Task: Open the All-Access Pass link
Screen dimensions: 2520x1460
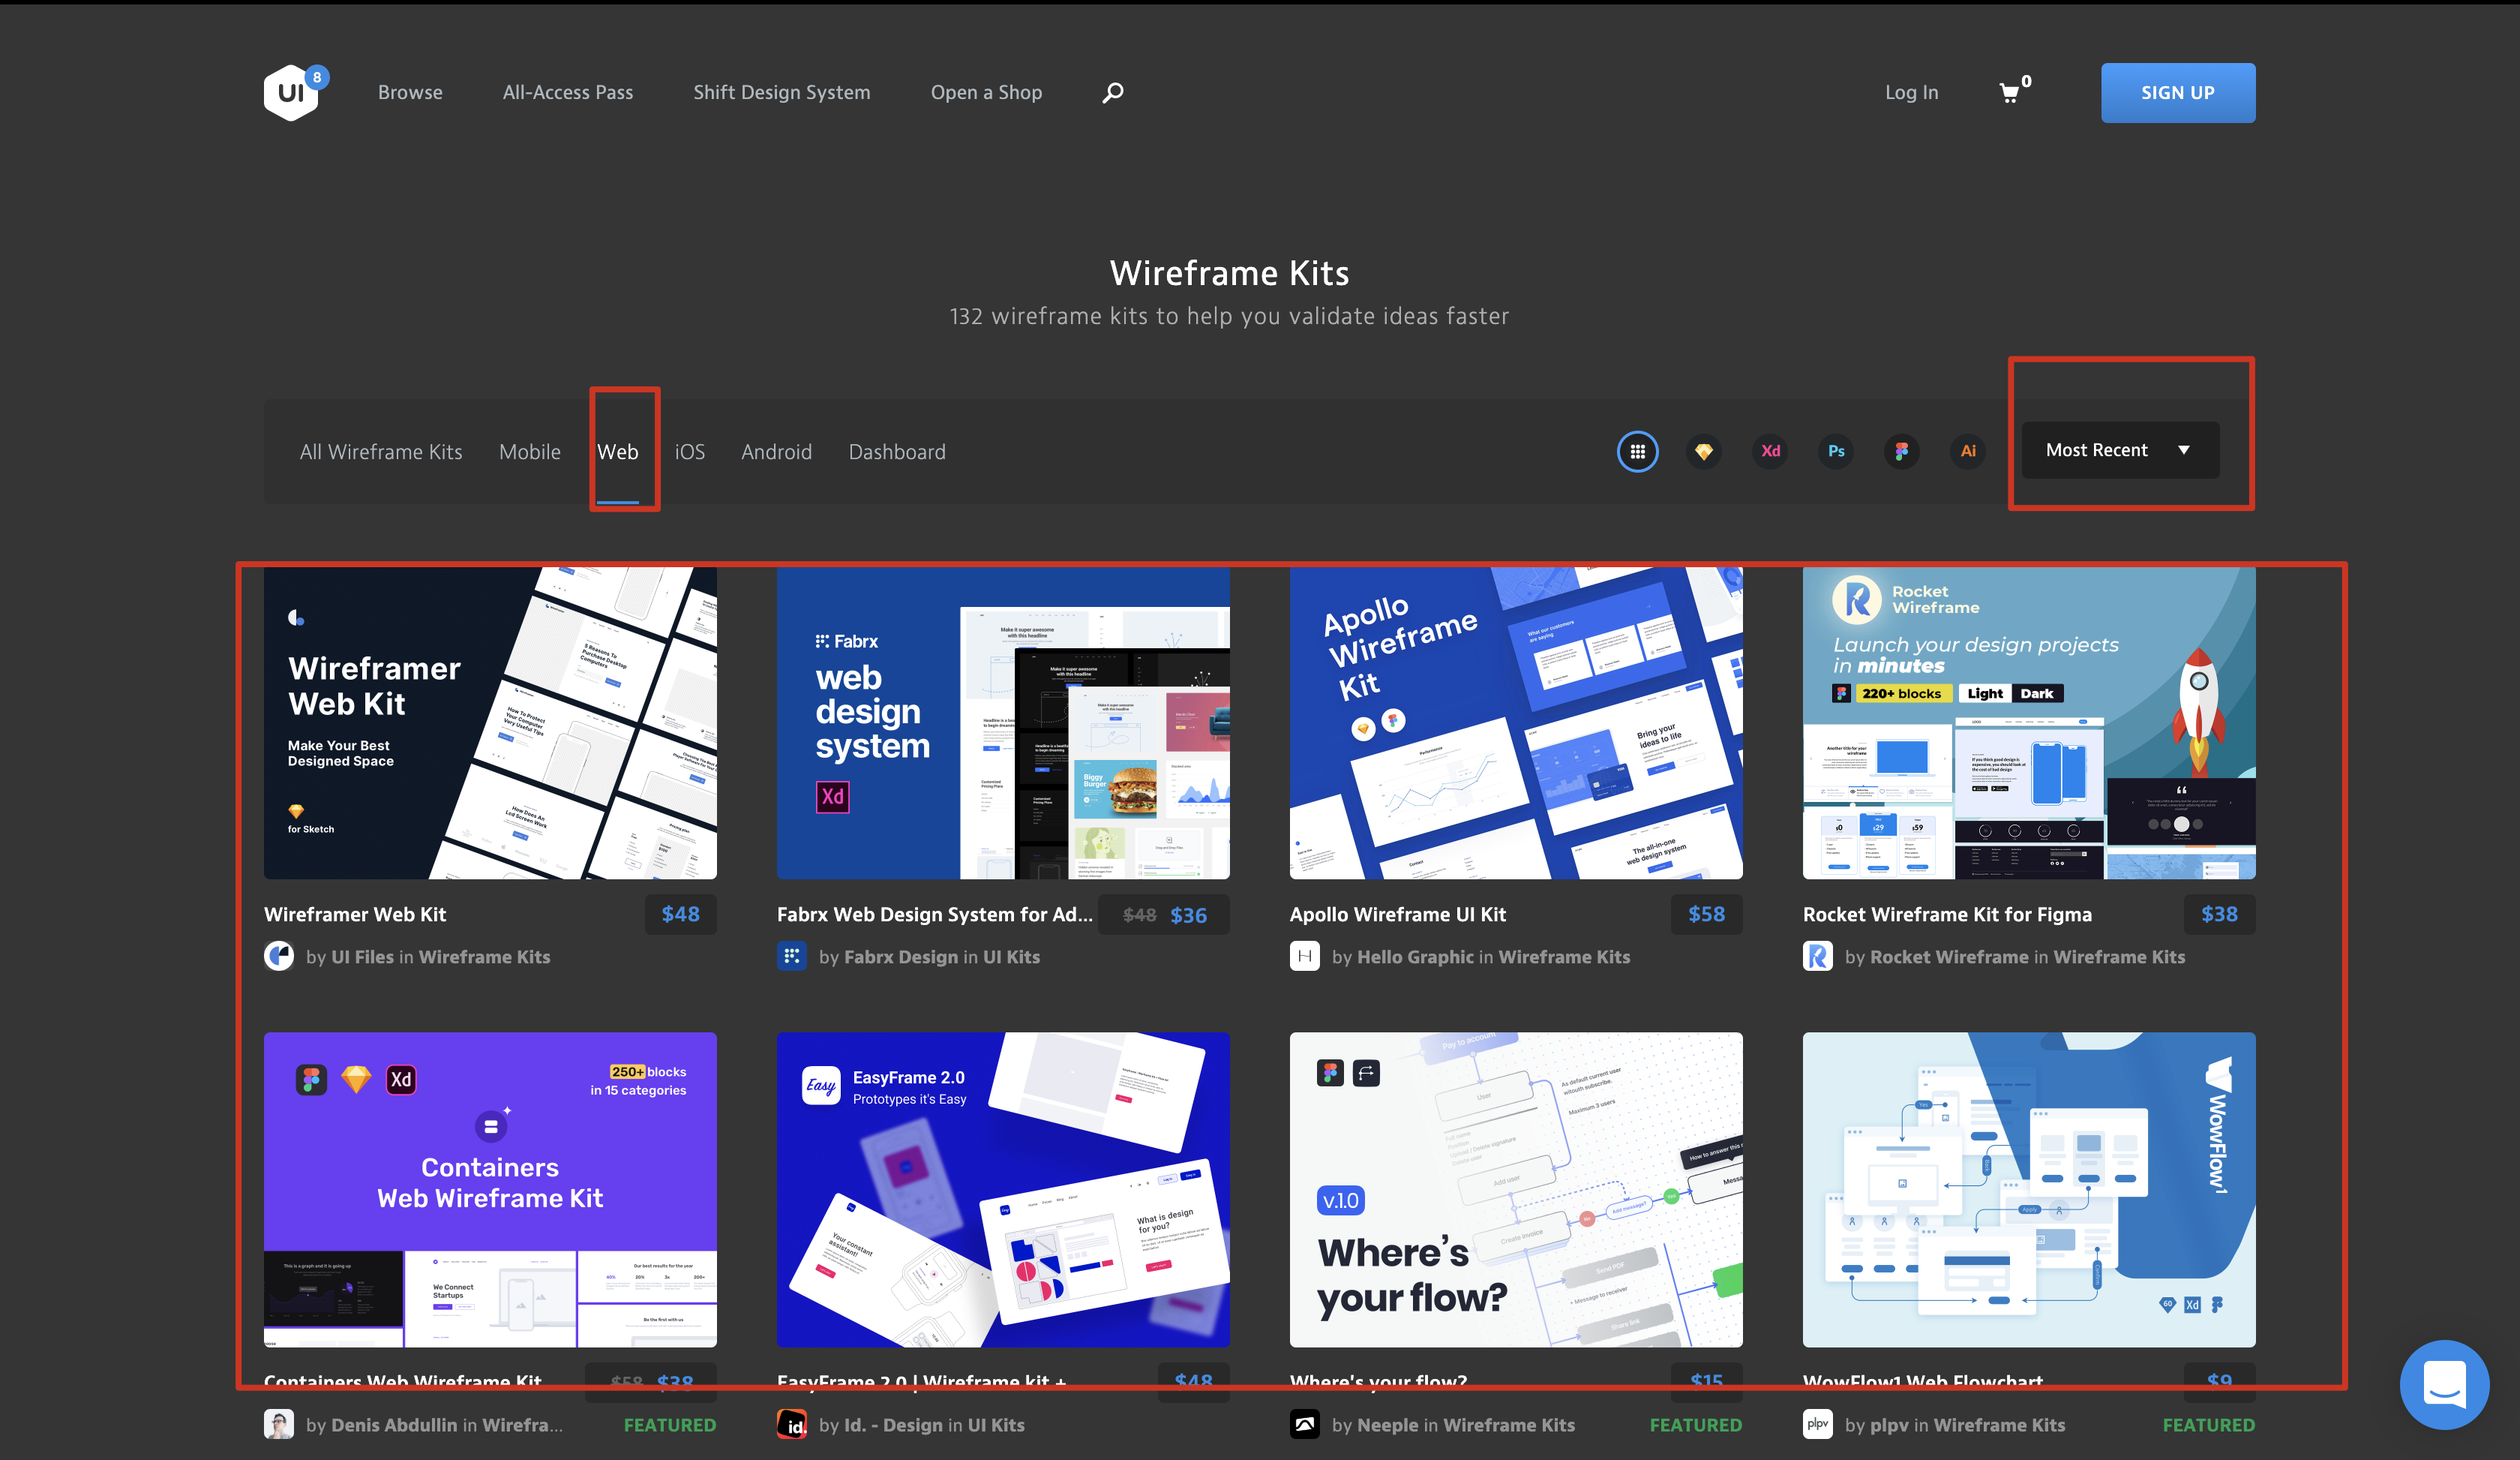Action: click(x=567, y=92)
